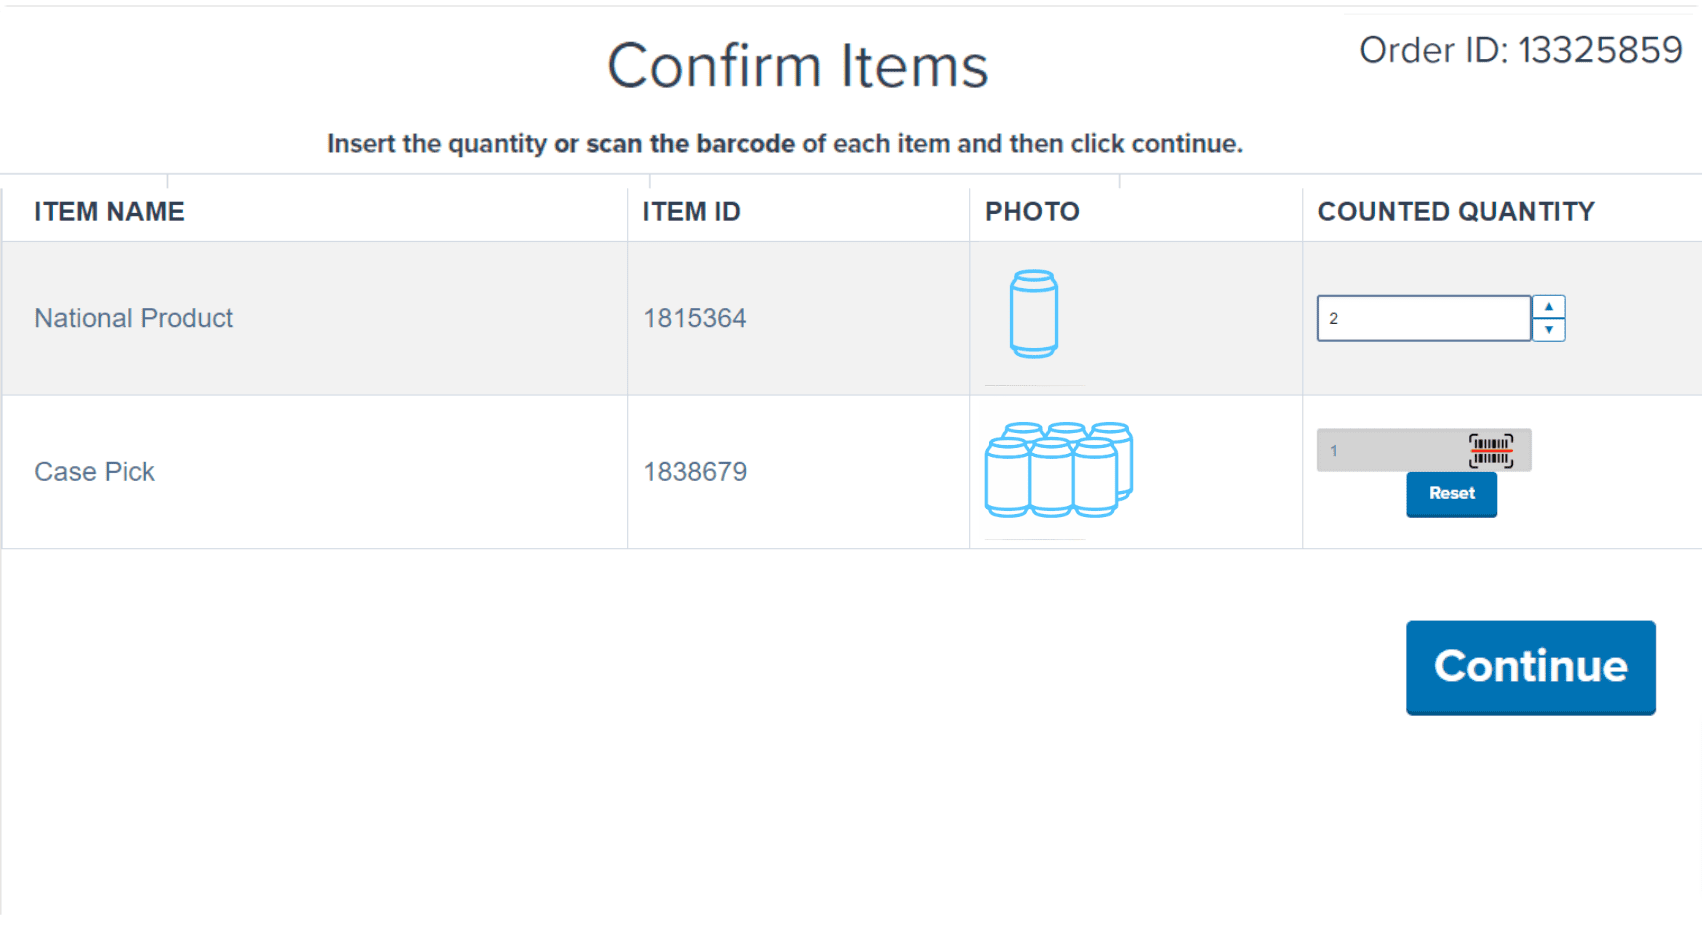The image size is (1702, 932).
Task: Click the ITEM ID column header
Action: pyautogui.click(x=691, y=212)
